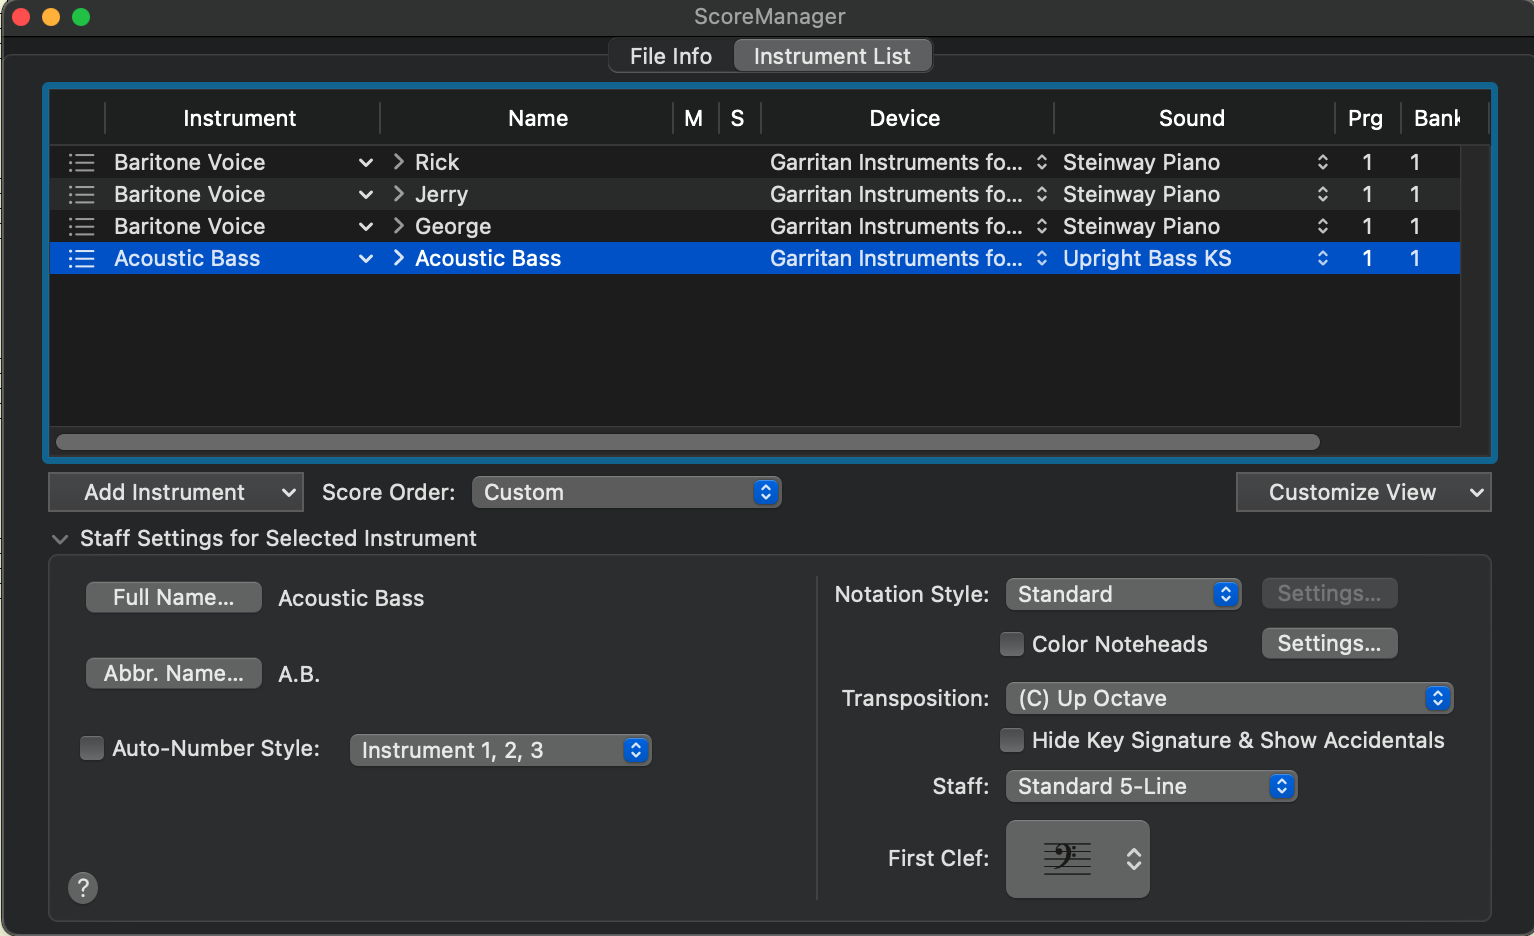Click the horizontal scrollbar in instrument list
Image resolution: width=1534 pixels, height=936 pixels.
[687, 442]
